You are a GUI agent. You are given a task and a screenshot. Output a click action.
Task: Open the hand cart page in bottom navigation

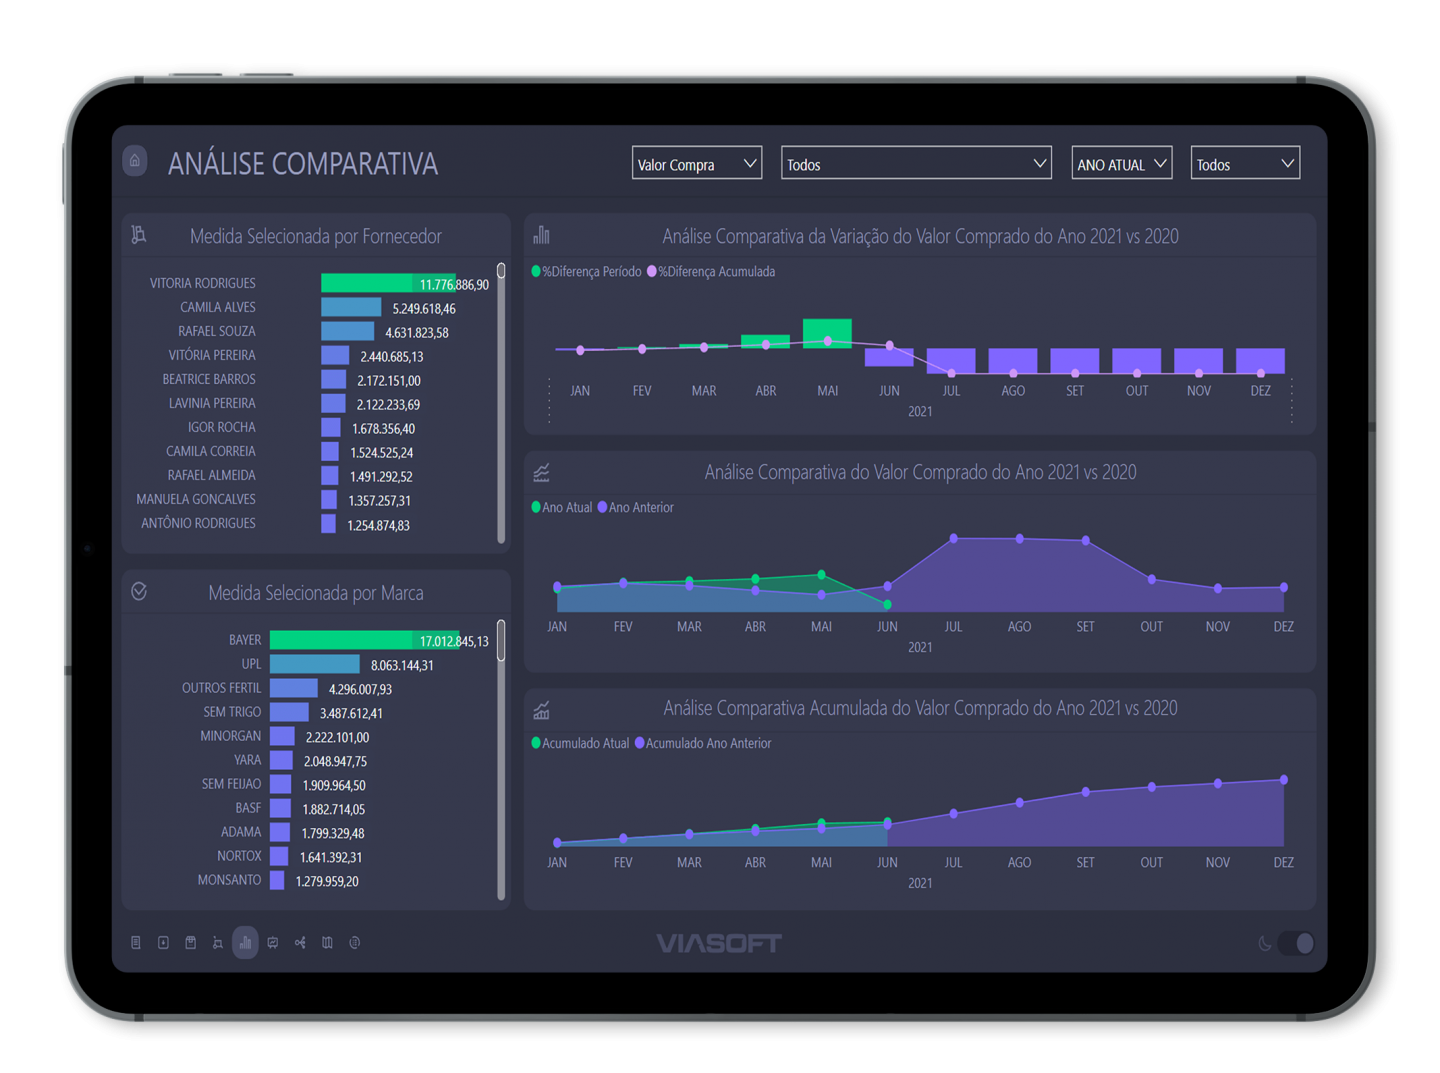point(218,942)
